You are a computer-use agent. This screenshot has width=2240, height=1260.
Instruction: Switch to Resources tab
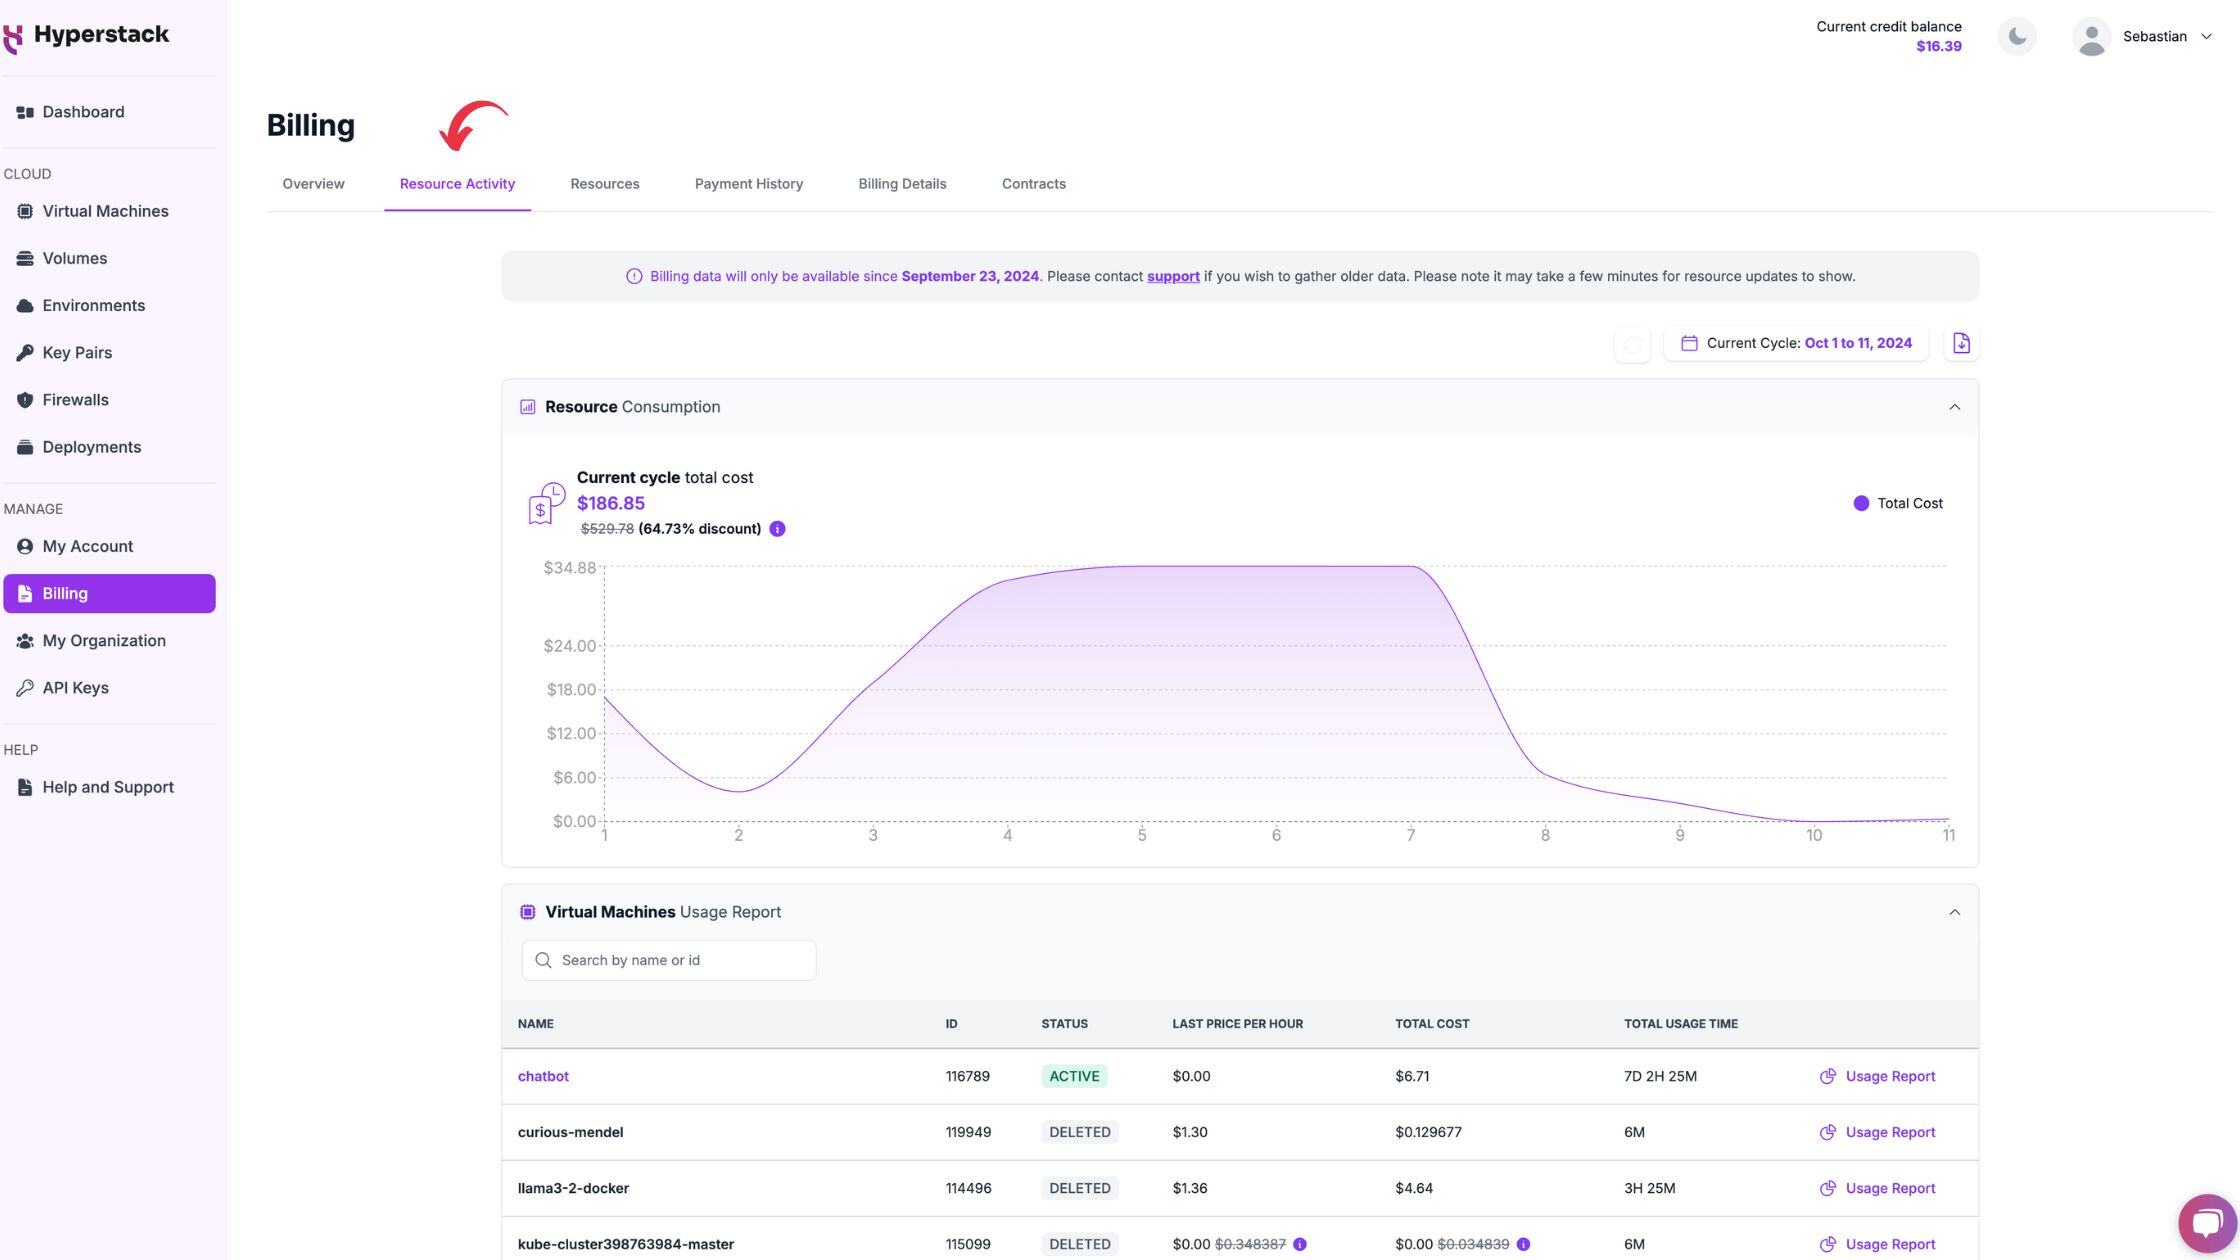coord(605,184)
